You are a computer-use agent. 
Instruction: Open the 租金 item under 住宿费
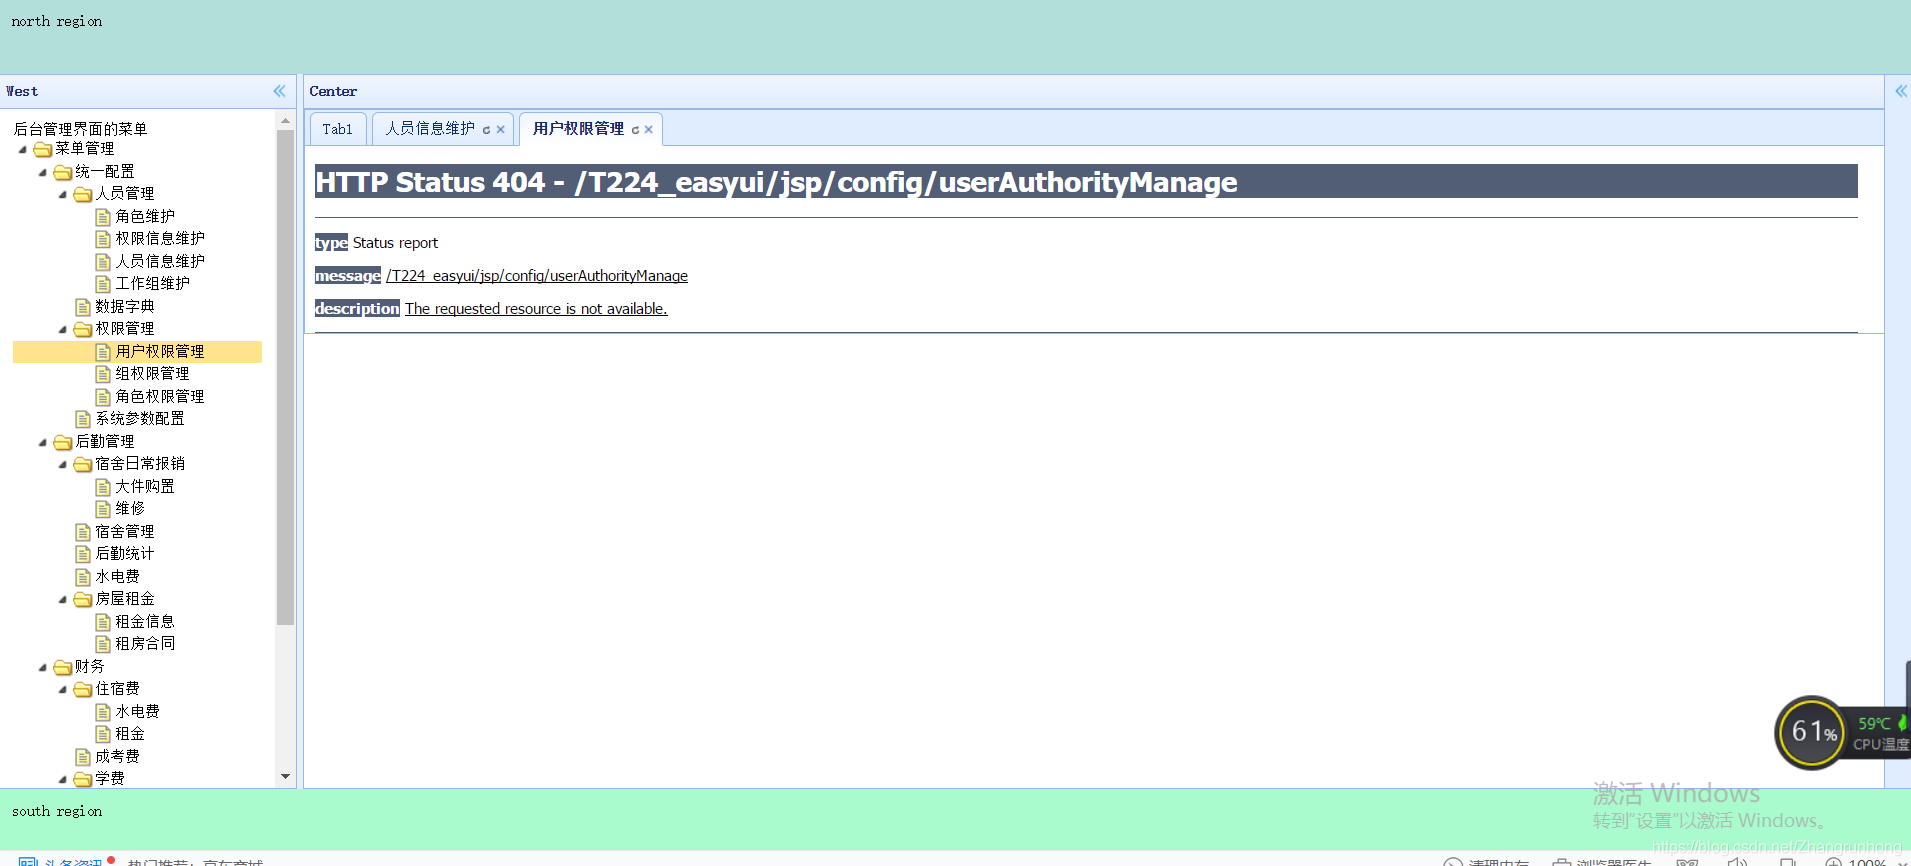click(130, 734)
